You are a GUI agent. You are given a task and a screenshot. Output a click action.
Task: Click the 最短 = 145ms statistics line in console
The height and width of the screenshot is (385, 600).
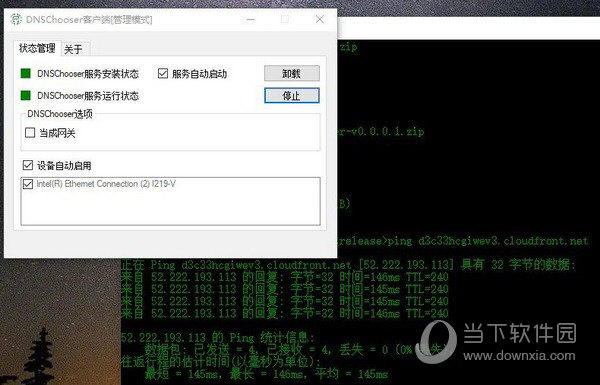coord(266,374)
